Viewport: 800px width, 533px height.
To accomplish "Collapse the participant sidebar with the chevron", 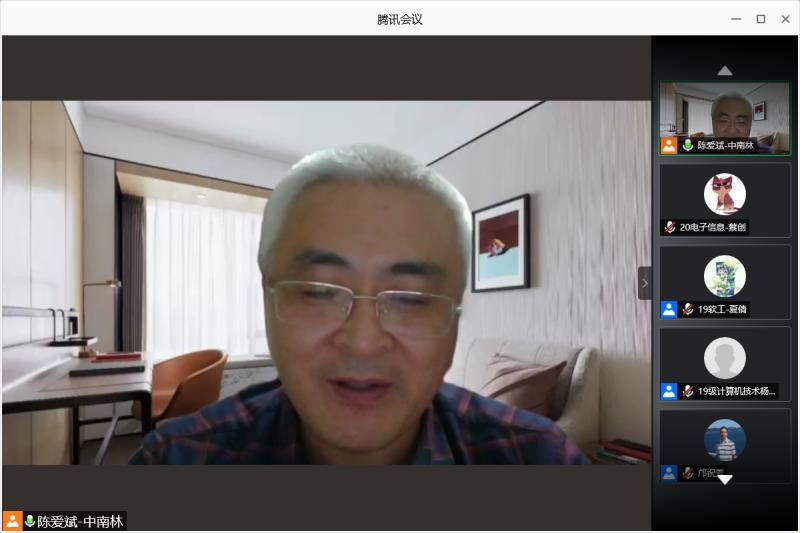I will coord(644,283).
